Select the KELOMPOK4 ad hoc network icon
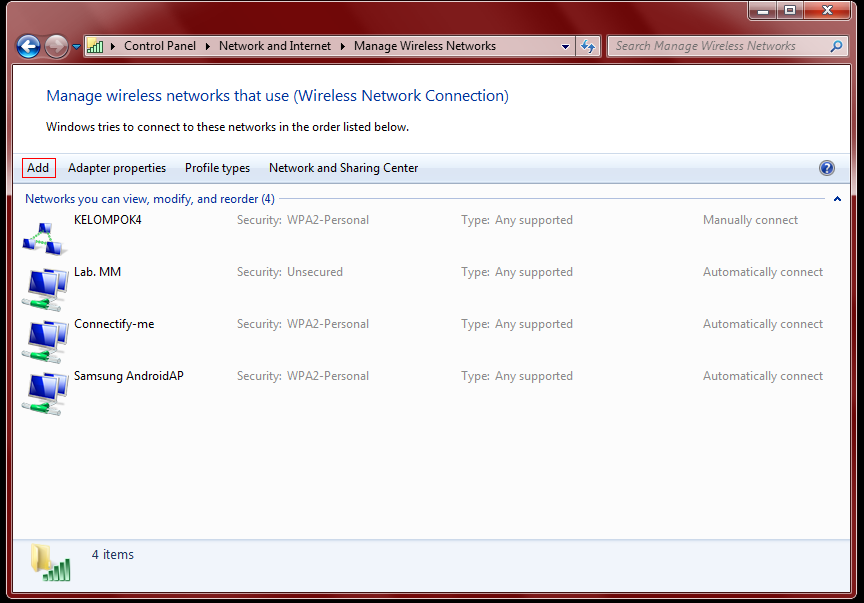Image resolution: width=864 pixels, height=603 pixels. (45, 239)
